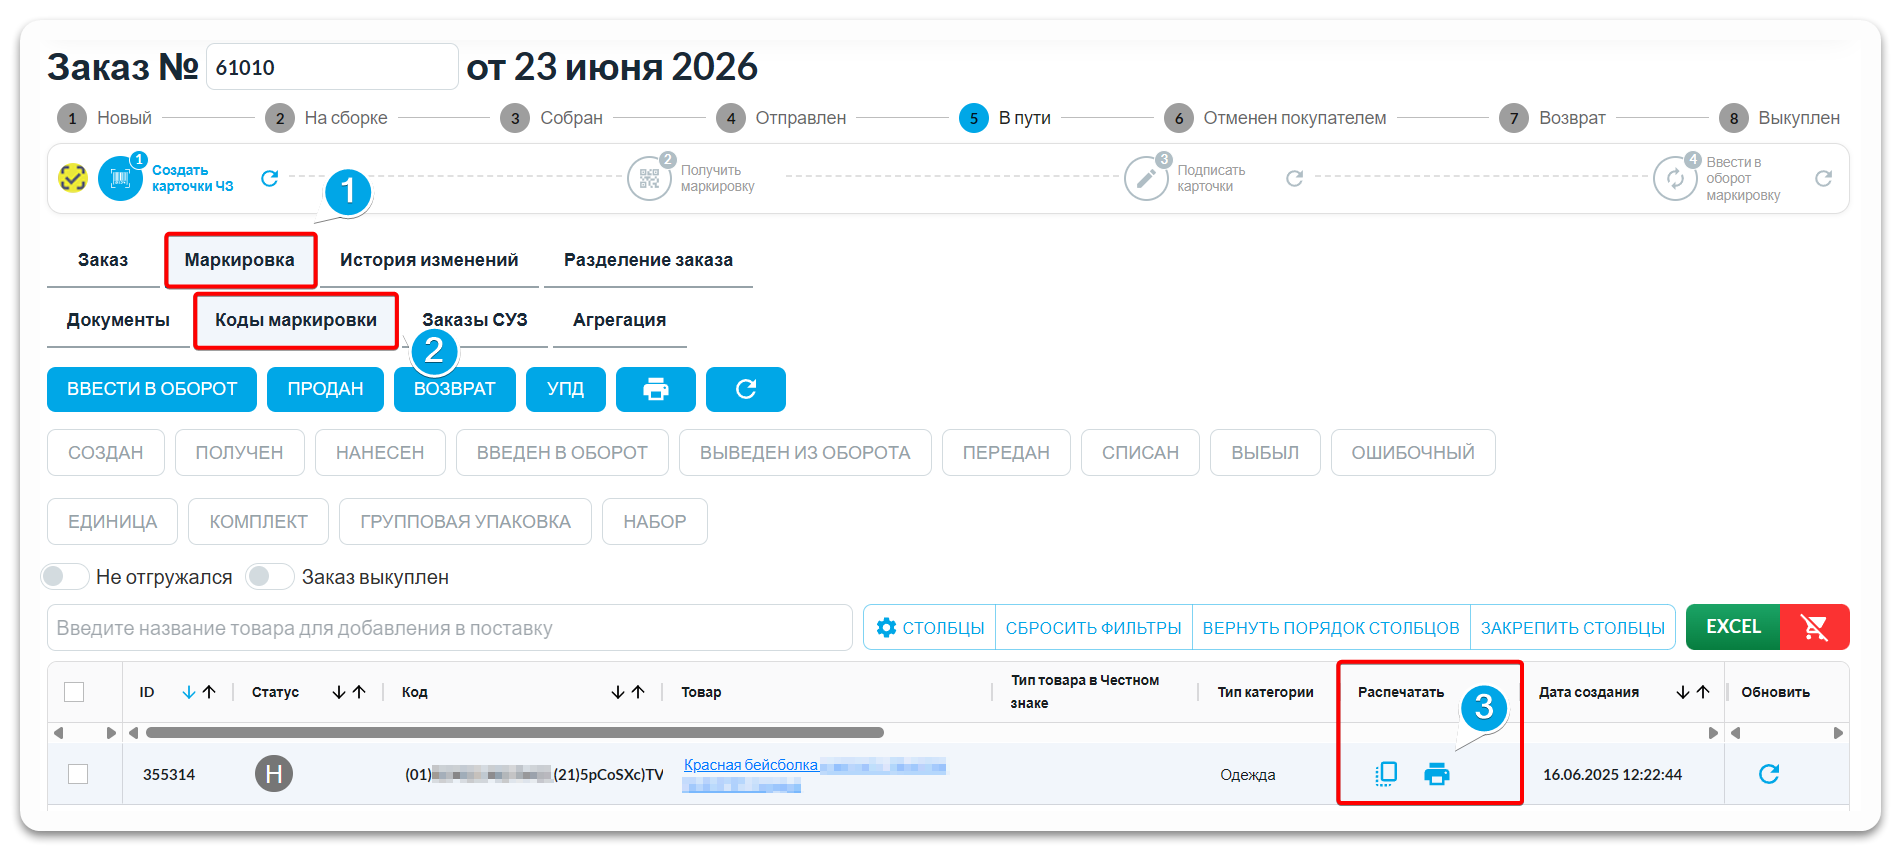This screenshot has width=1901, height=851.
Task: Toggle the КОМПЛЕКТ package type filter
Action: [259, 522]
